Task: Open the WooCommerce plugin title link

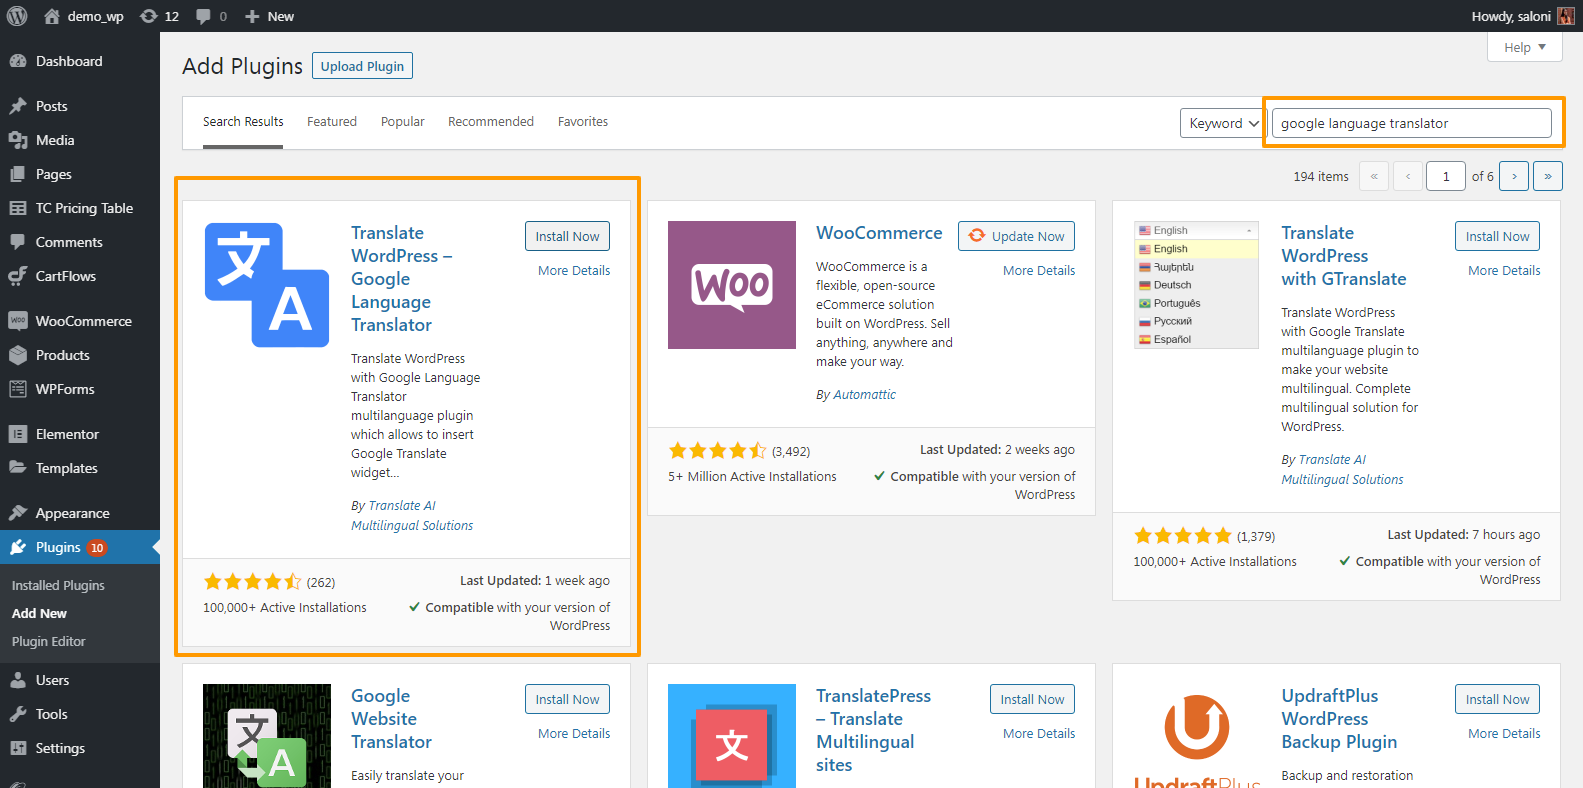Action: click(879, 232)
